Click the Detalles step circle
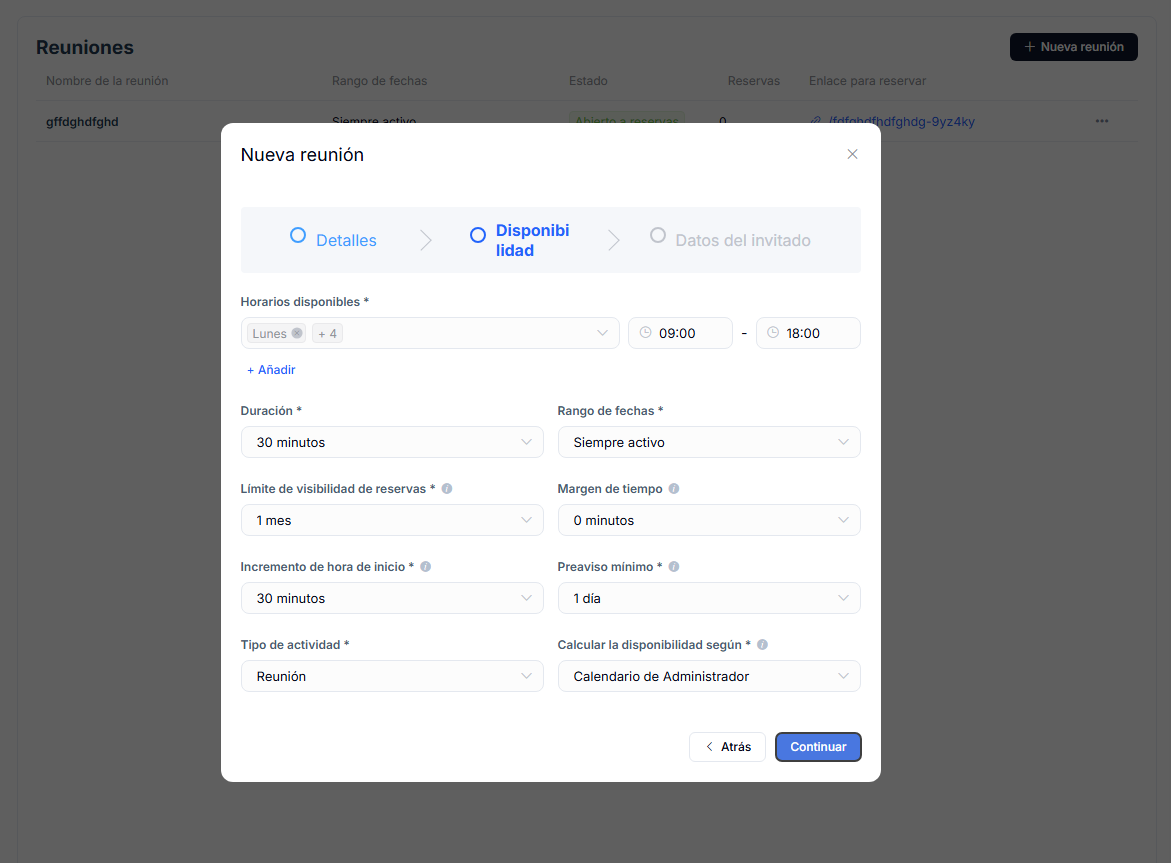The image size is (1171, 863). (298, 235)
